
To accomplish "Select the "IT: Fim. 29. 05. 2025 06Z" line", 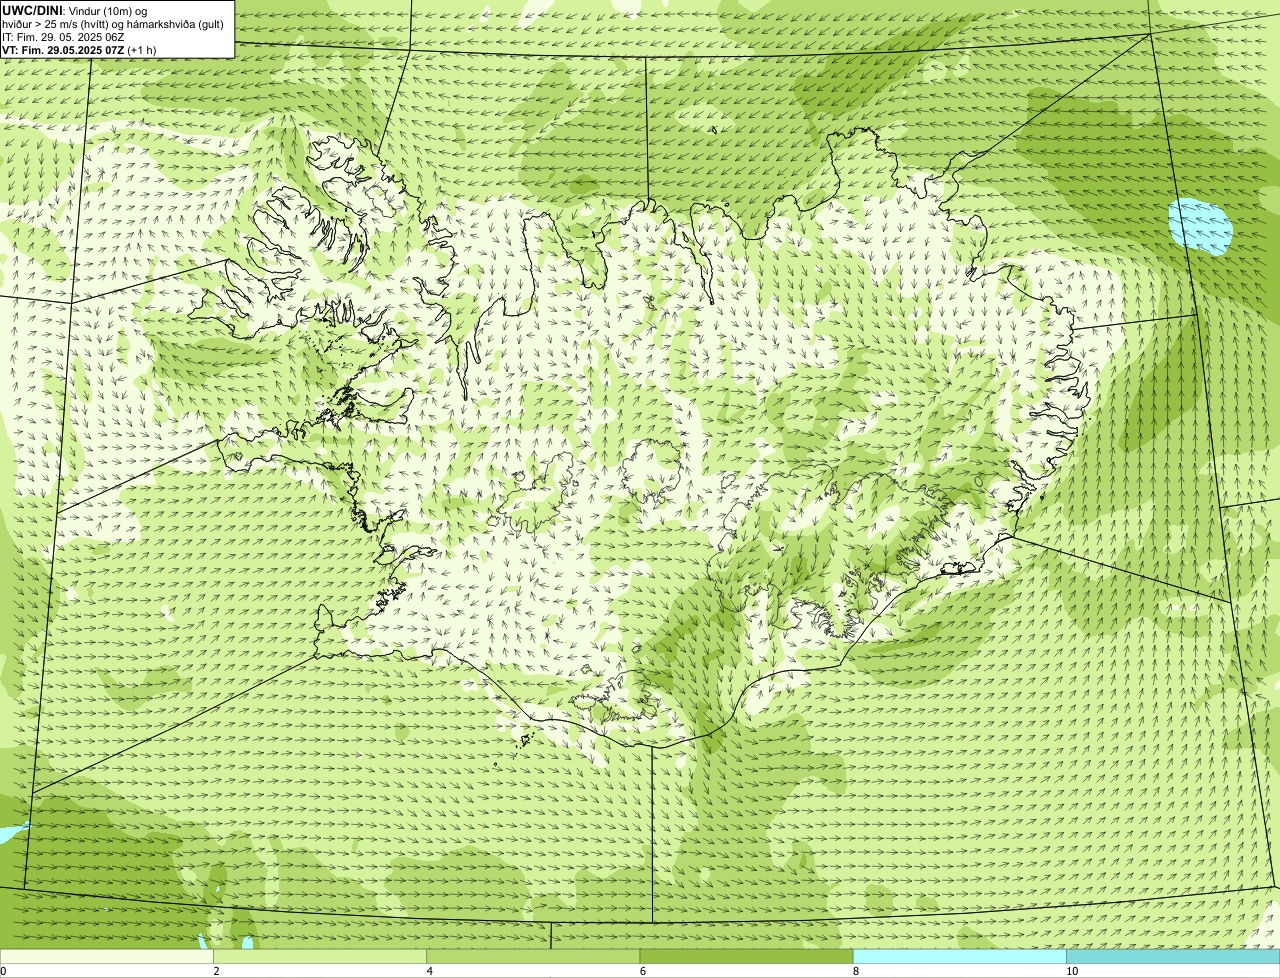I will tap(63, 36).
